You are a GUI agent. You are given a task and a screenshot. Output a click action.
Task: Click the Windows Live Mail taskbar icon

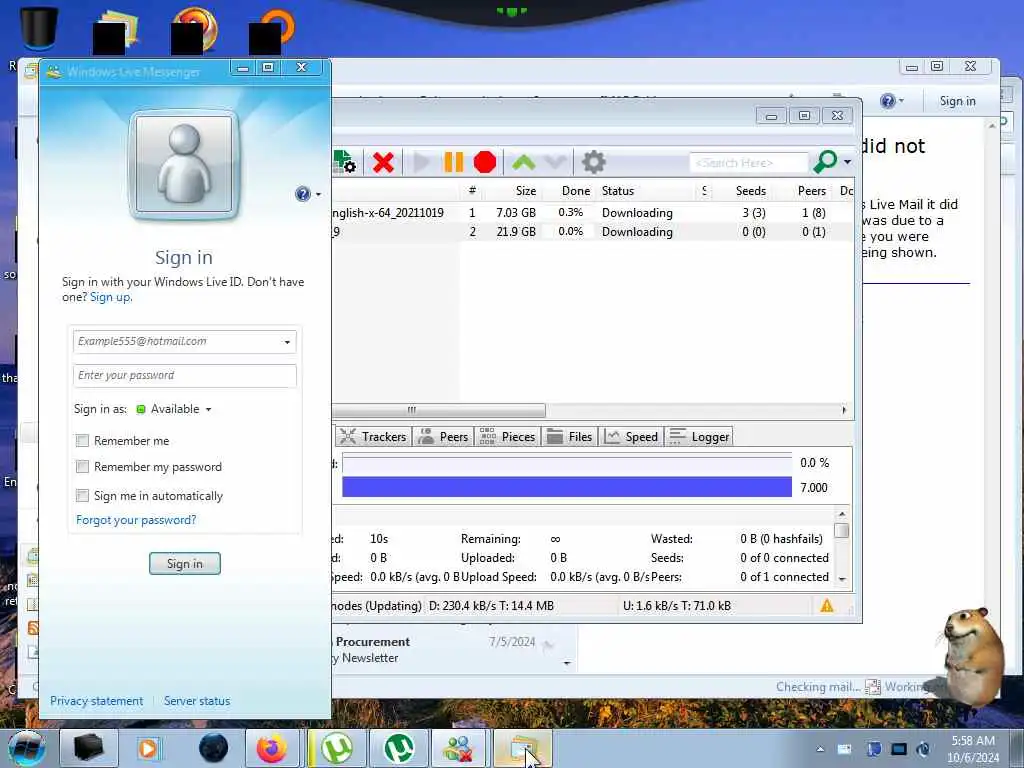tap(523, 748)
